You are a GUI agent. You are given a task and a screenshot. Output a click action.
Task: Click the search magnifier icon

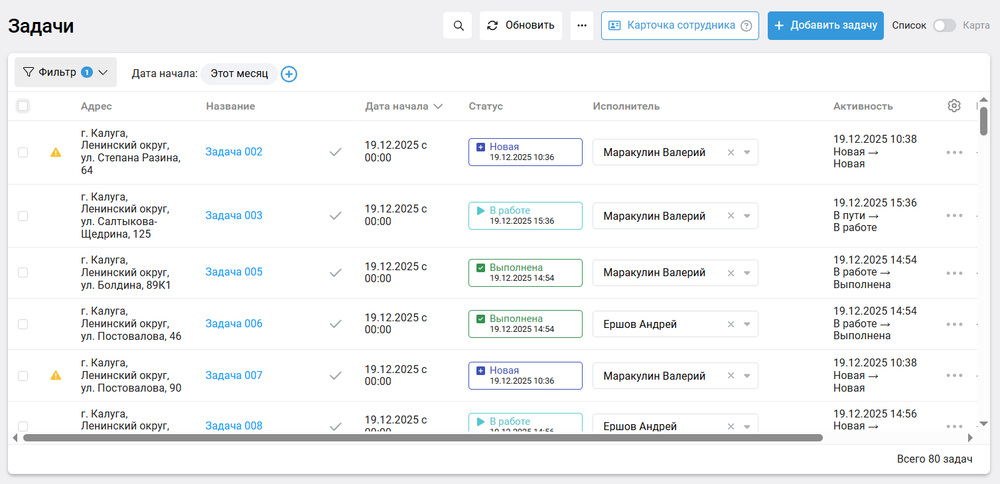pyautogui.click(x=458, y=25)
